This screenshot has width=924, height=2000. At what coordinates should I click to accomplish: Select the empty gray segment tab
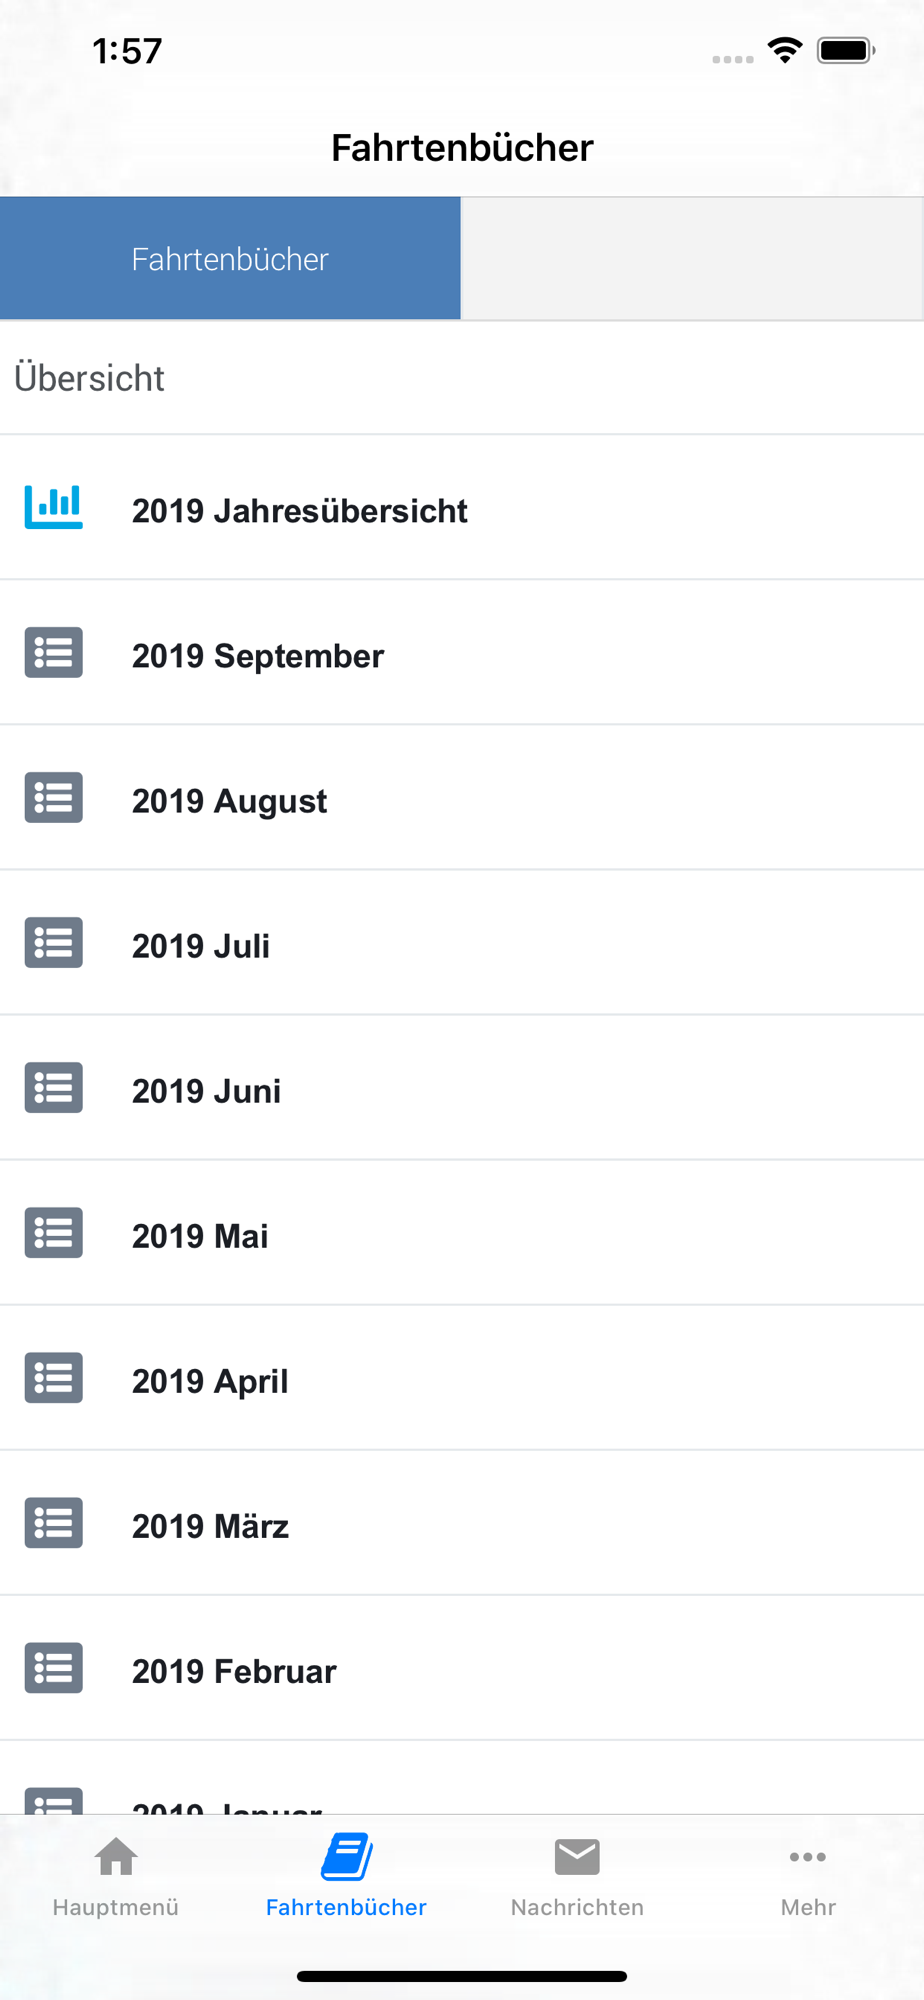pyautogui.click(x=692, y=259)
